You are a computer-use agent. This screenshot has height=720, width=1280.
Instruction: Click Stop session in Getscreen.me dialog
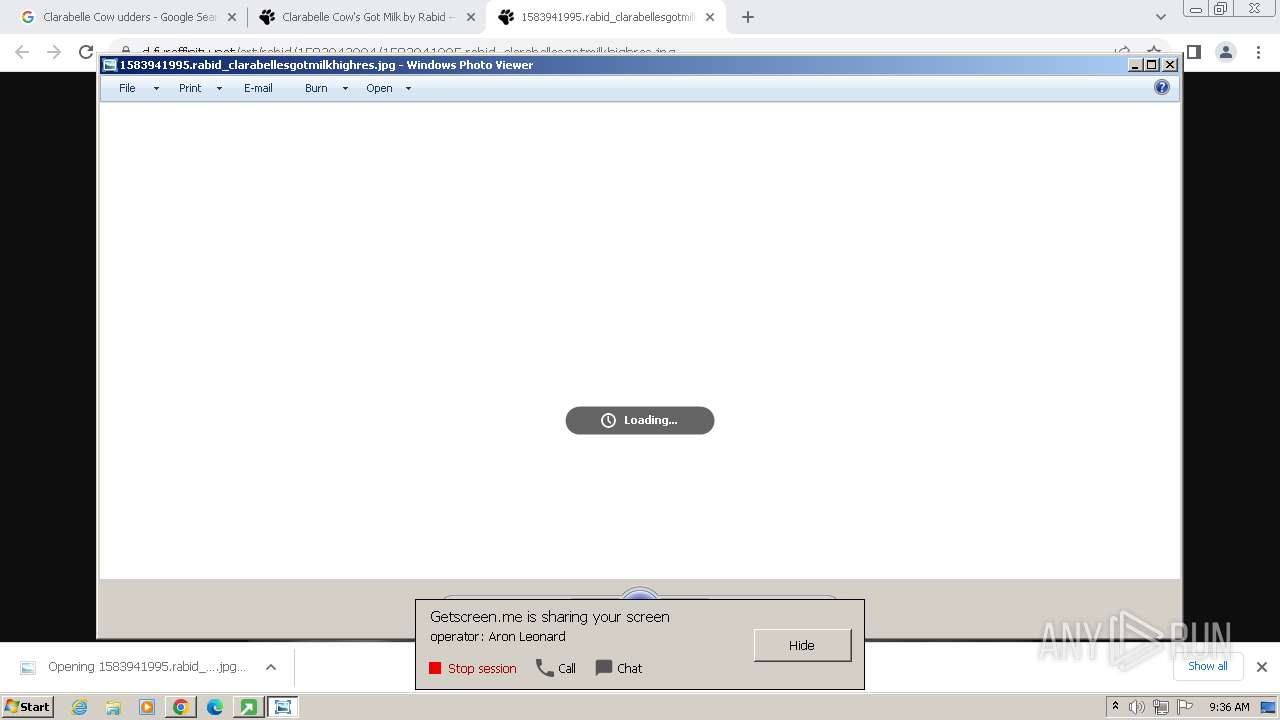pyautogui.click(x=473, y=668)
